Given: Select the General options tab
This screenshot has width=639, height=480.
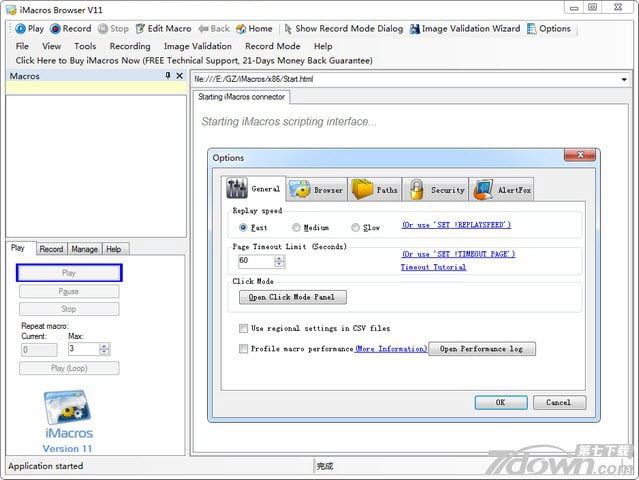Looking at the screenshot, I should [x=253, y=189].
